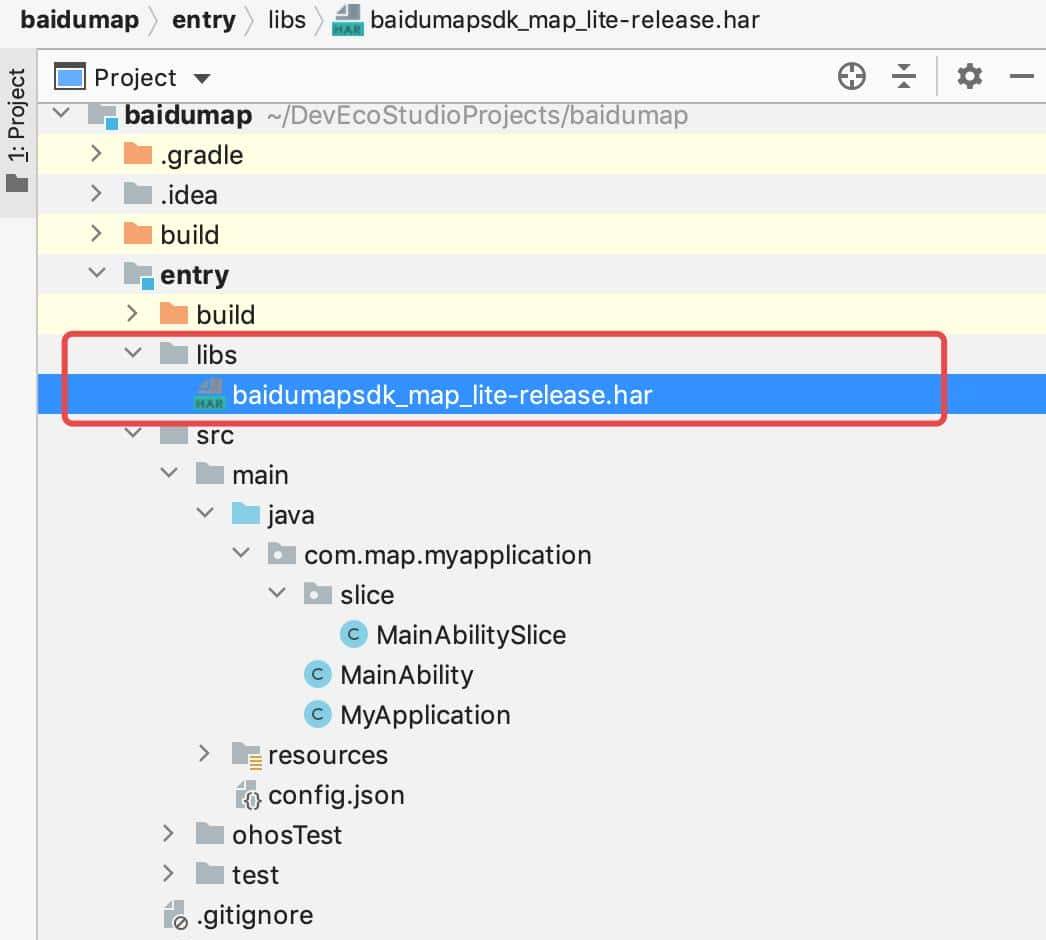The image size is (1046, 940).
Task: Select the main folder label
Action: pos(260,476)
